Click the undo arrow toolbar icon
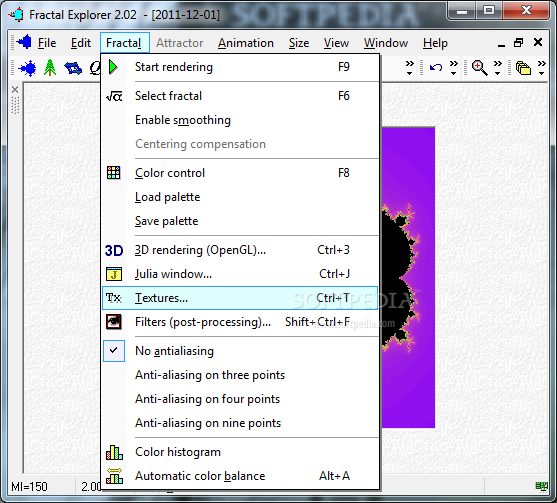 [x=436, y=67]
